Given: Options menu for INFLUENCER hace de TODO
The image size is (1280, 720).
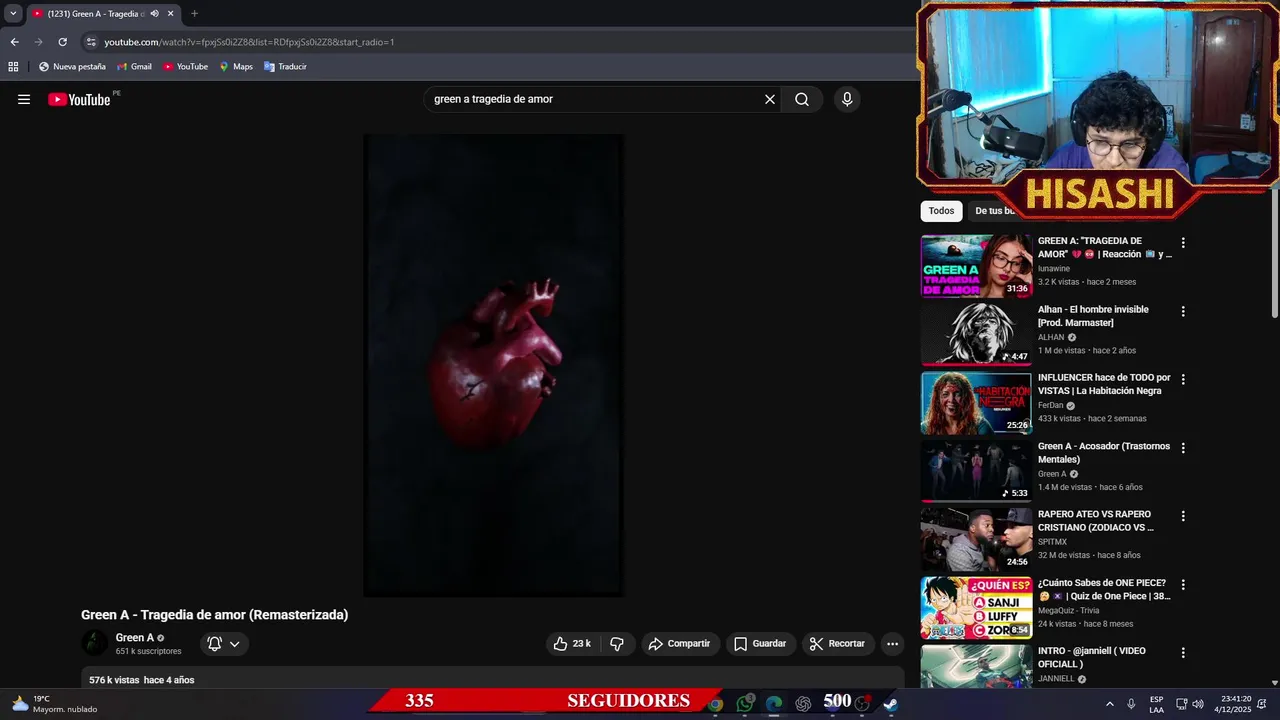Looking at the screenshot, I should [1183, 380].
